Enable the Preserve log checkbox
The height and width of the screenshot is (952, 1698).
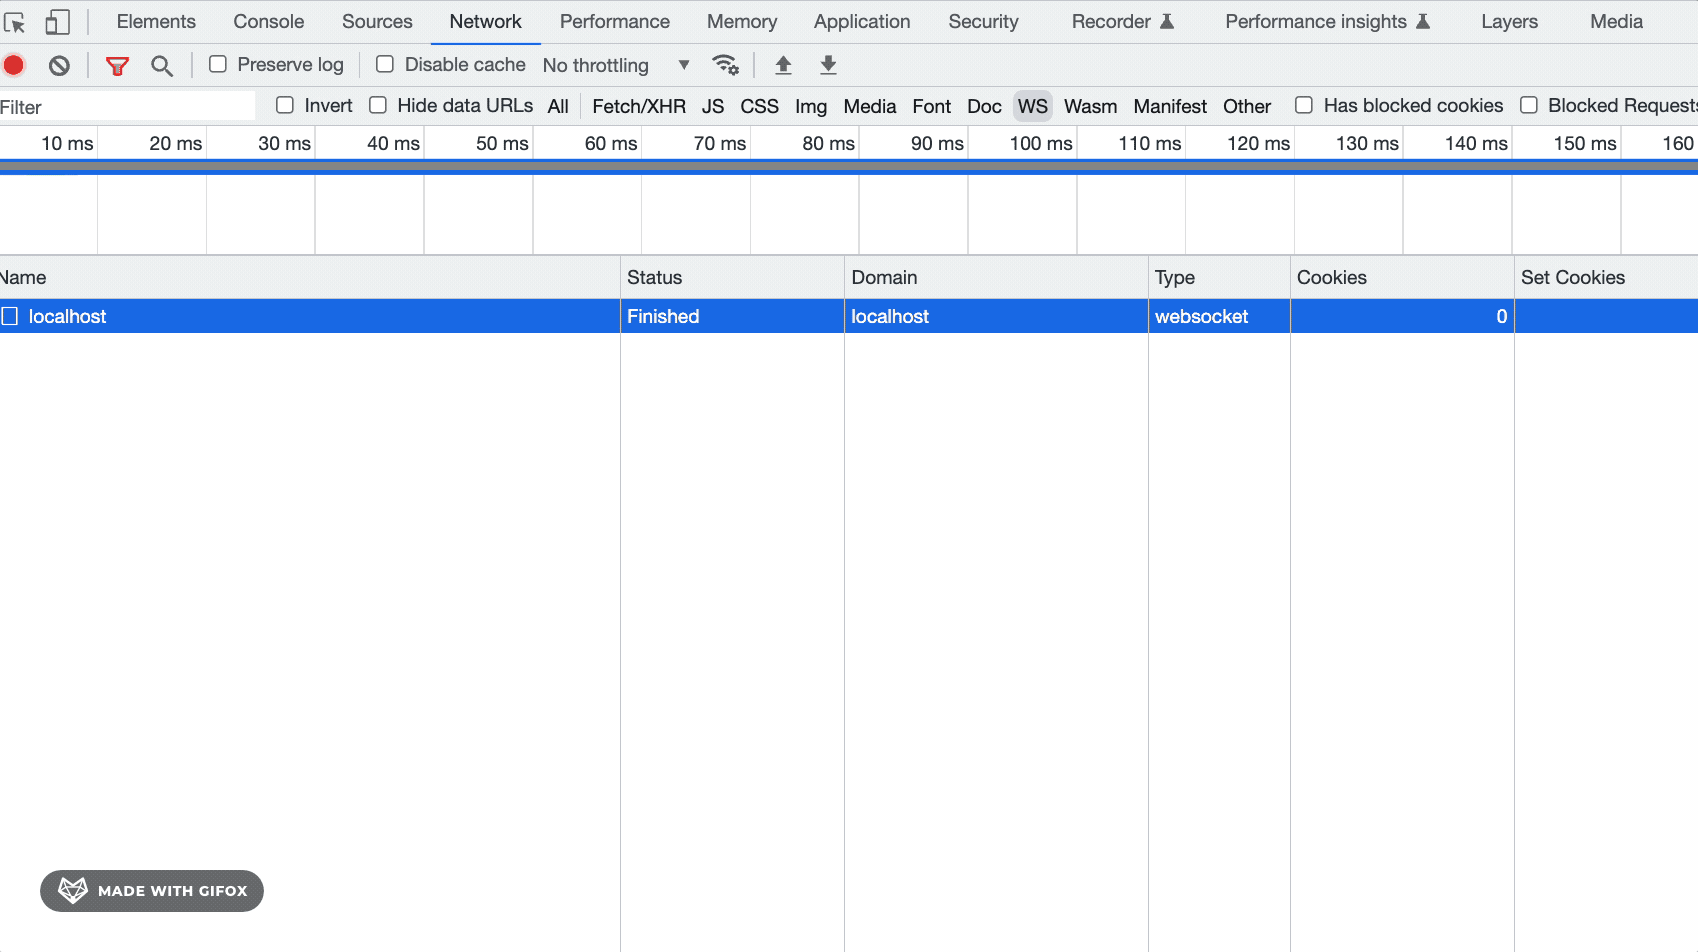pyautogui.click(x=218, y=64)
